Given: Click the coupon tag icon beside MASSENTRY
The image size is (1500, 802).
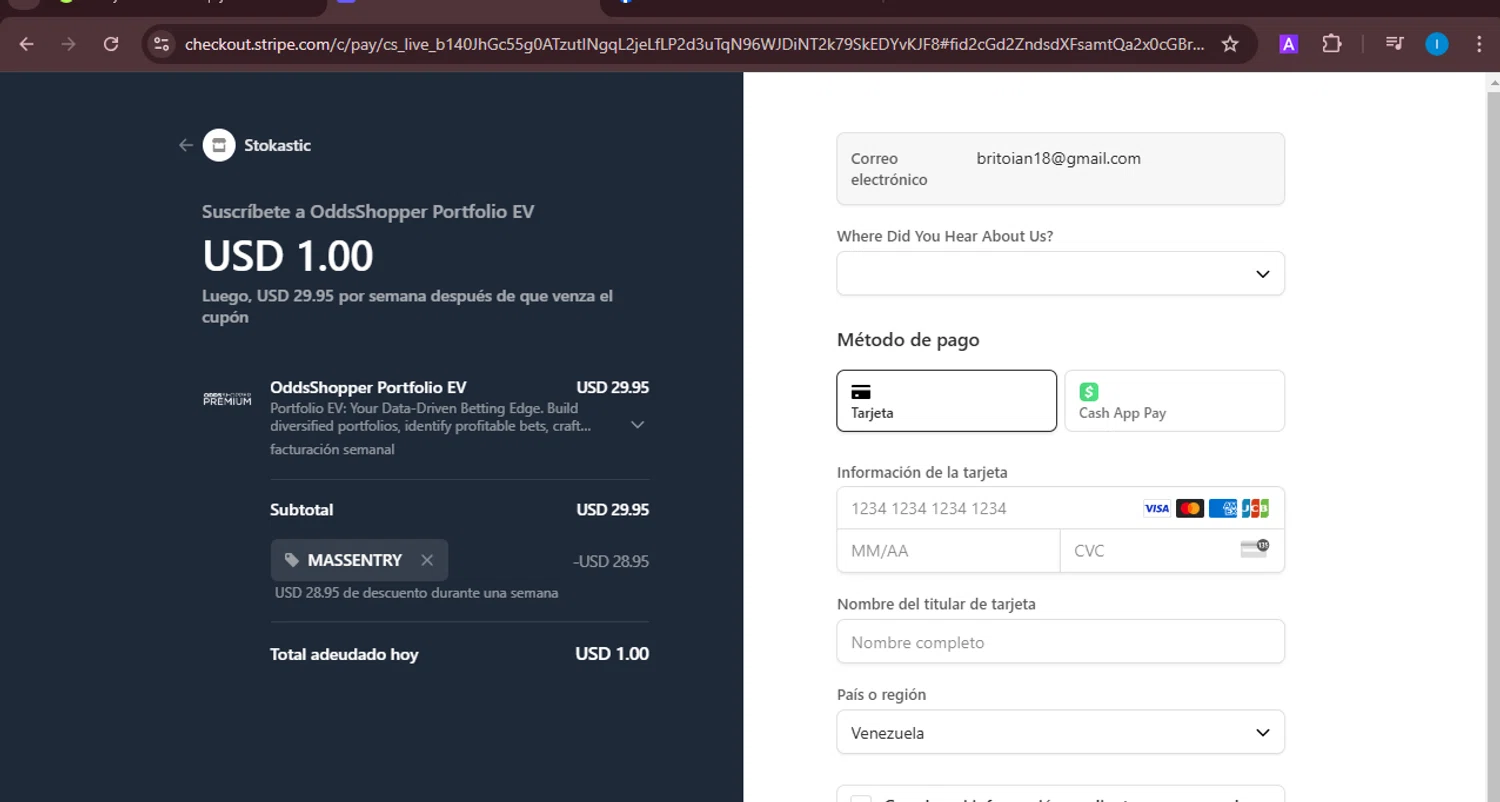Looking at the screenshot, I should (291, 560).
